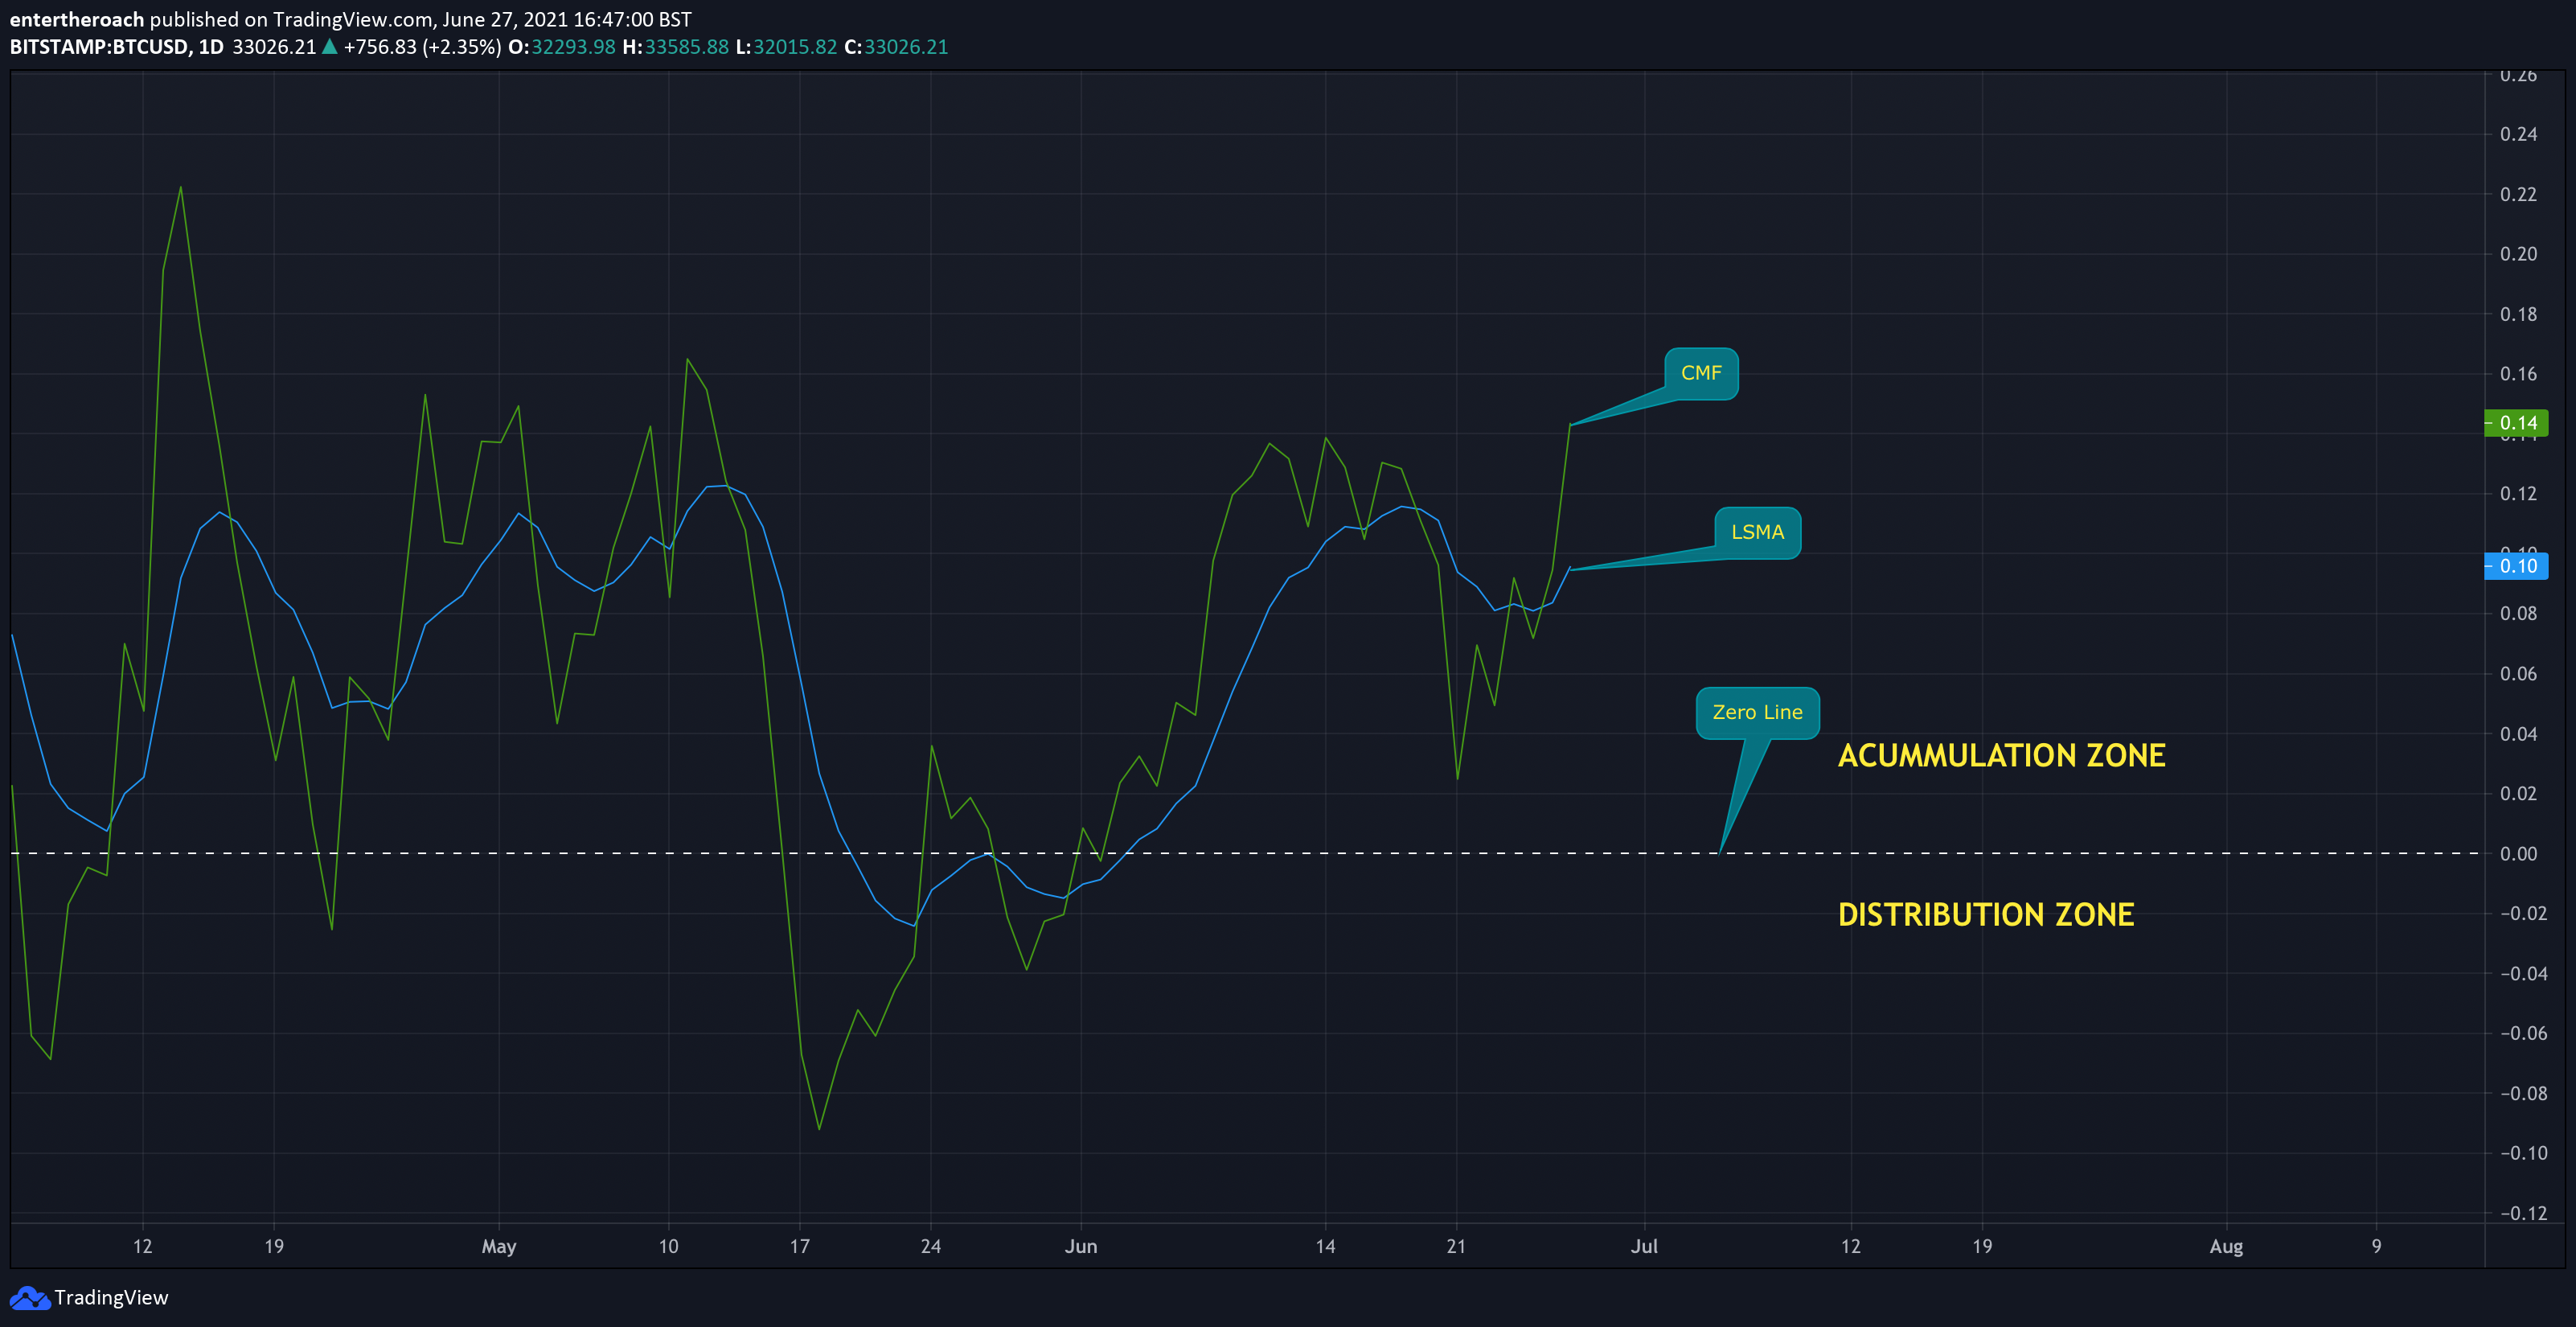The height and width of the screenshot is (1327, 2576).
Task: Click the DISTRIBUTION ZONE text annotation
Action: (1986, 914)
